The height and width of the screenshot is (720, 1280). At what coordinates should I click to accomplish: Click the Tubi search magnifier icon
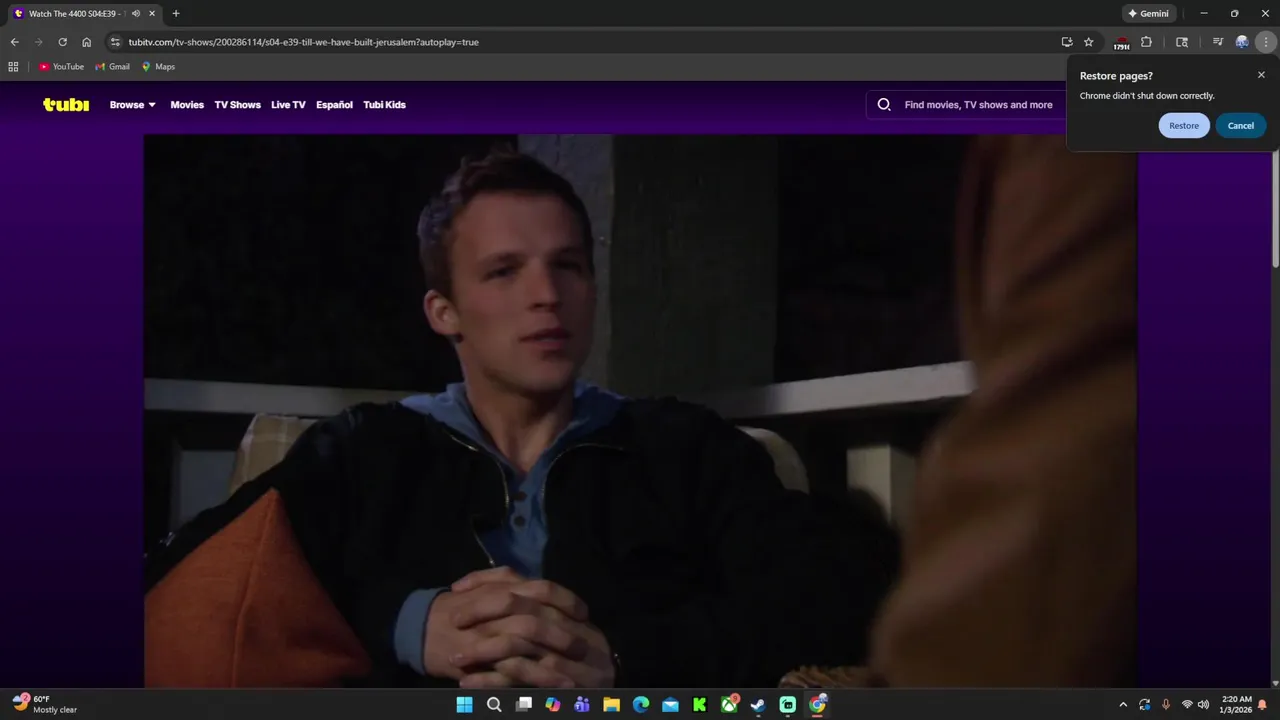tap(884, 104)
